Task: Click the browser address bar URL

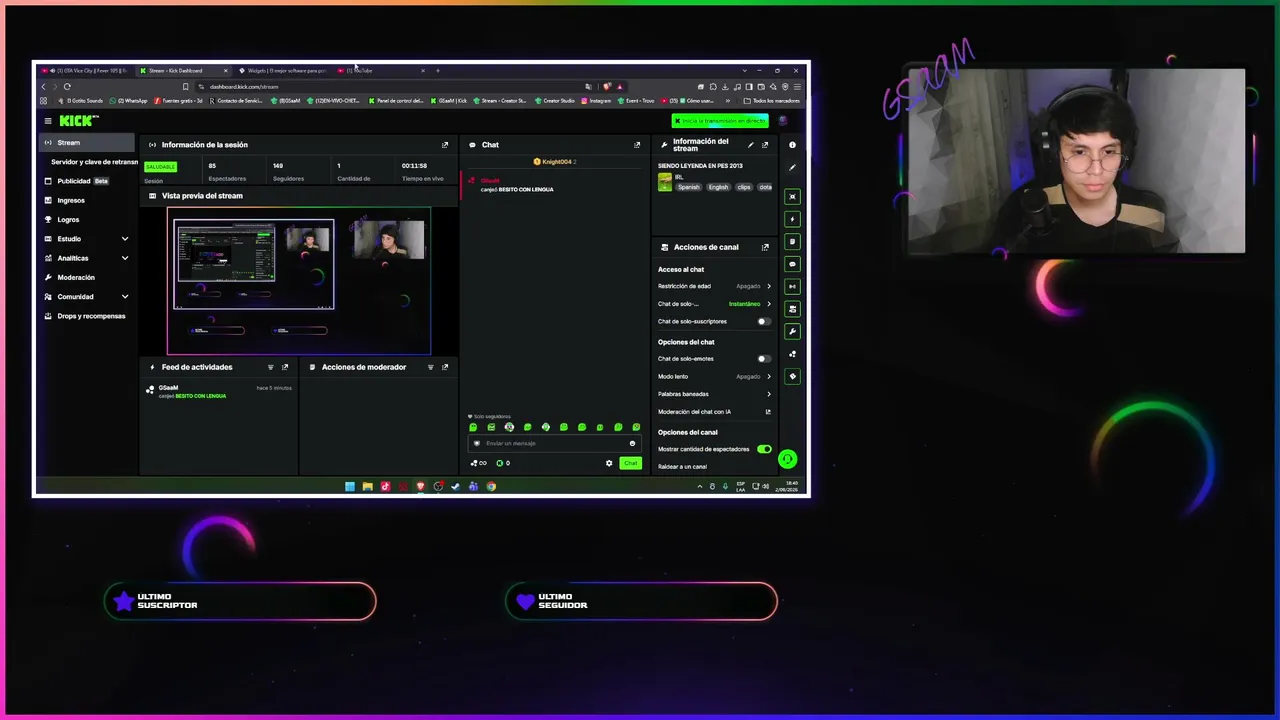Action: click(x=244, y=87)
